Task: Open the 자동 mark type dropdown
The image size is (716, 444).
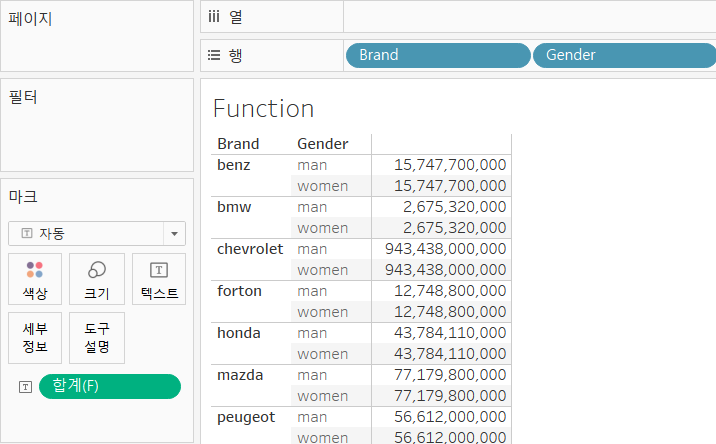Action: [x=97, y=234]
